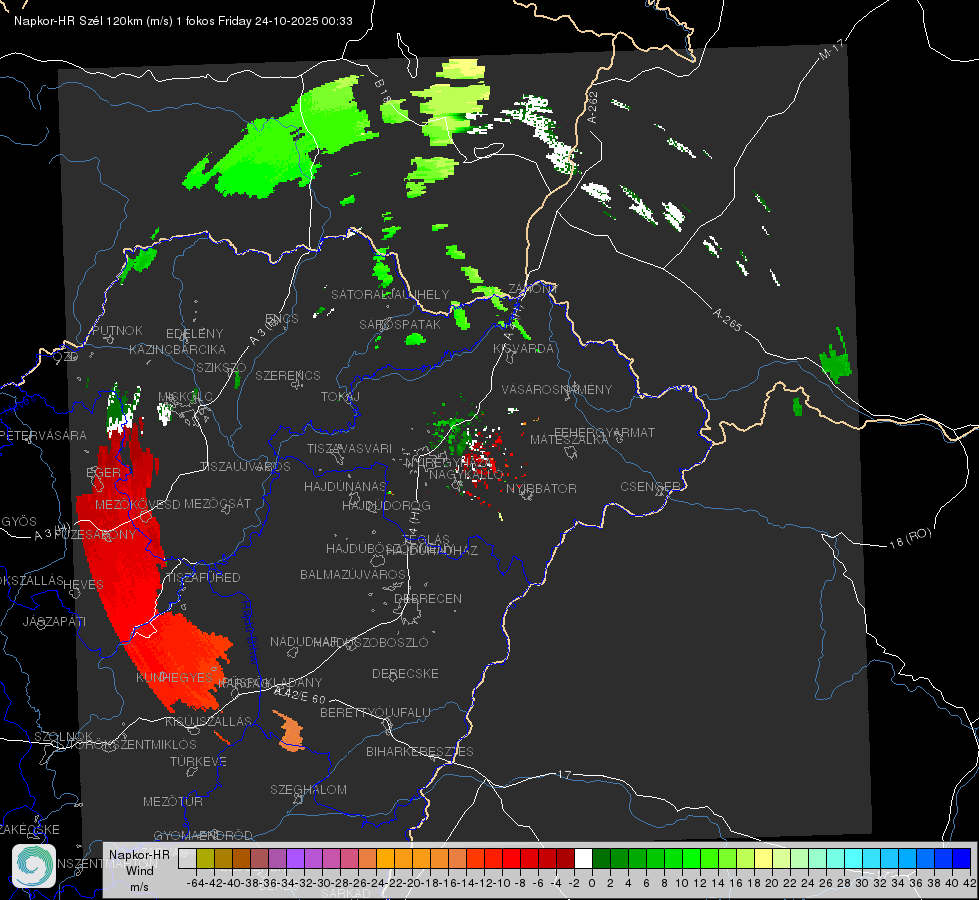Click the KISÚJSZÁLLÁS town label
This screenshot has width=979, height=900.
209,721
